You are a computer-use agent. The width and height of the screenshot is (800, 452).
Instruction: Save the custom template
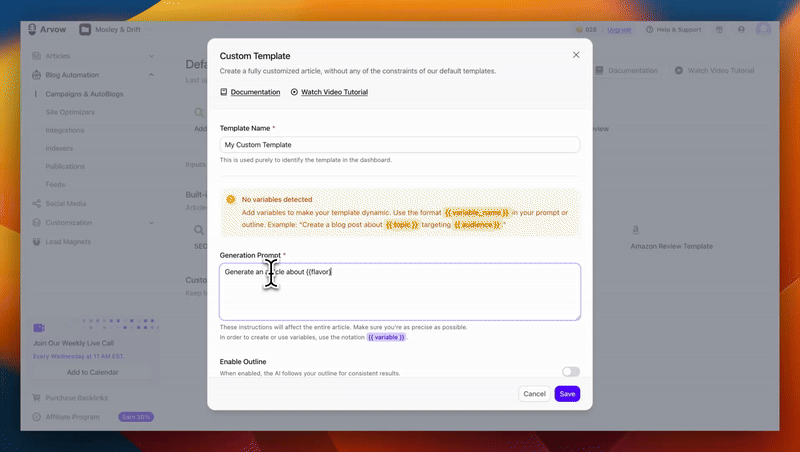click(x=567, y=394)
